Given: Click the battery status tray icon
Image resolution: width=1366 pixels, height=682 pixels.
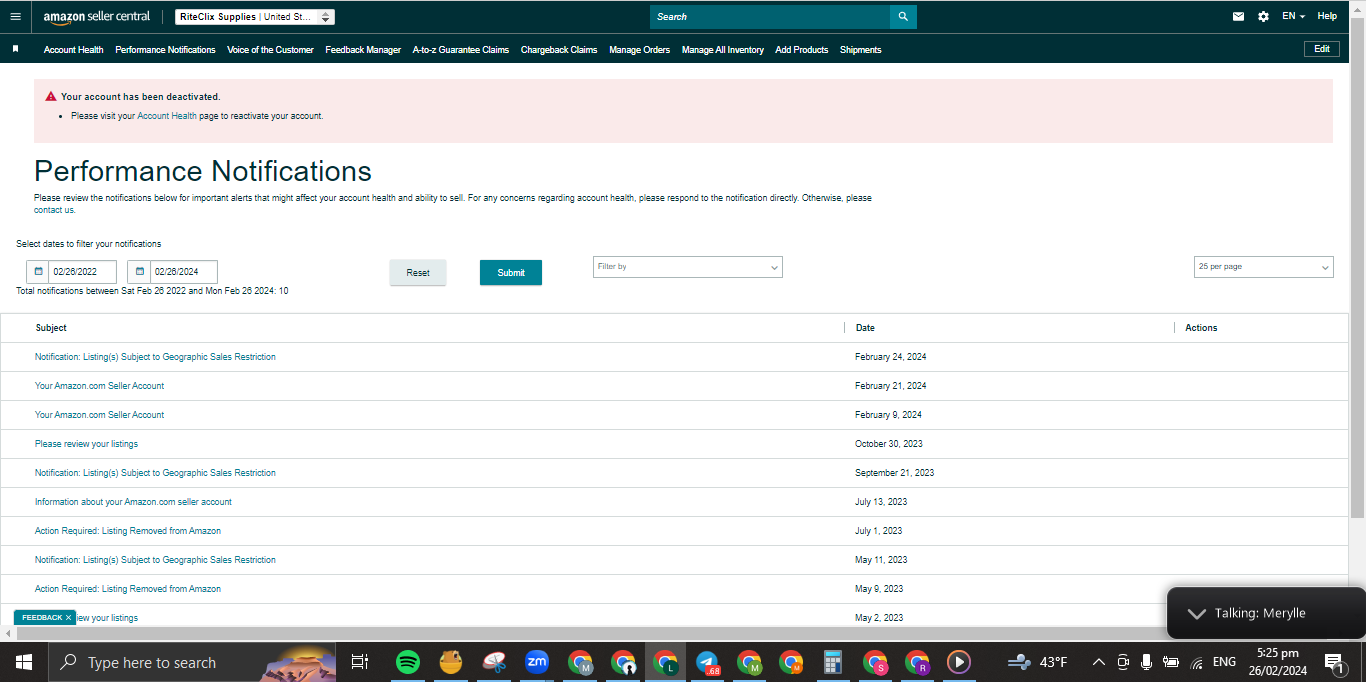Looking at the screenshot, I should [x=1171, y=662].
